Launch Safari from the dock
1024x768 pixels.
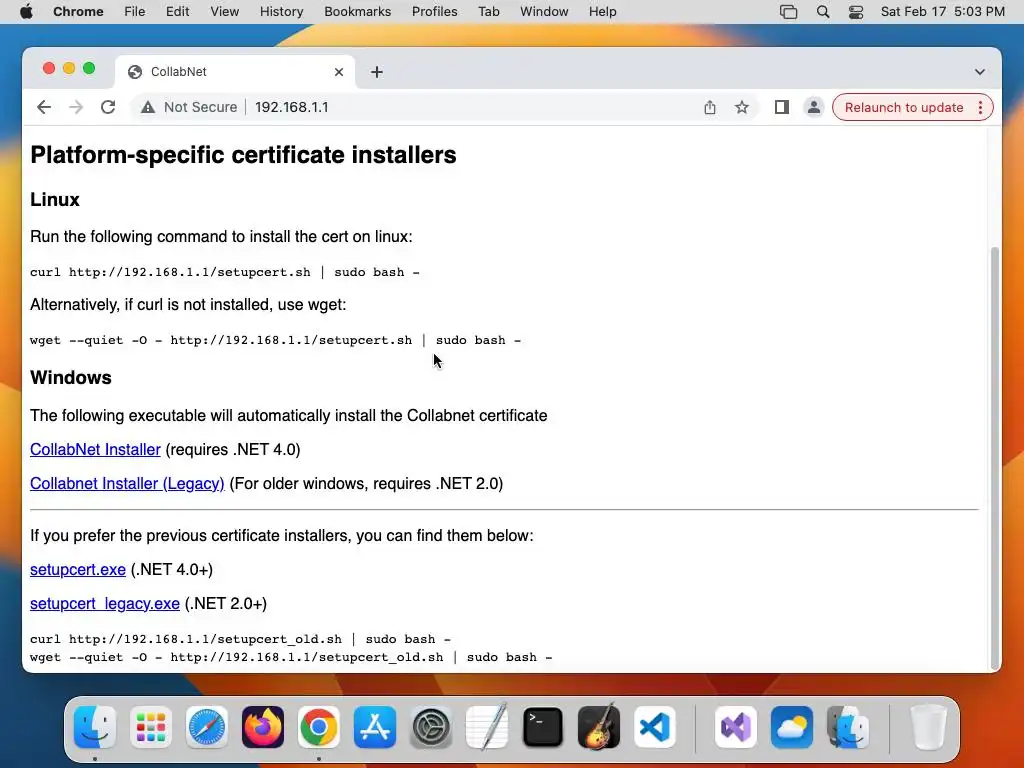(x=207, y=727)
